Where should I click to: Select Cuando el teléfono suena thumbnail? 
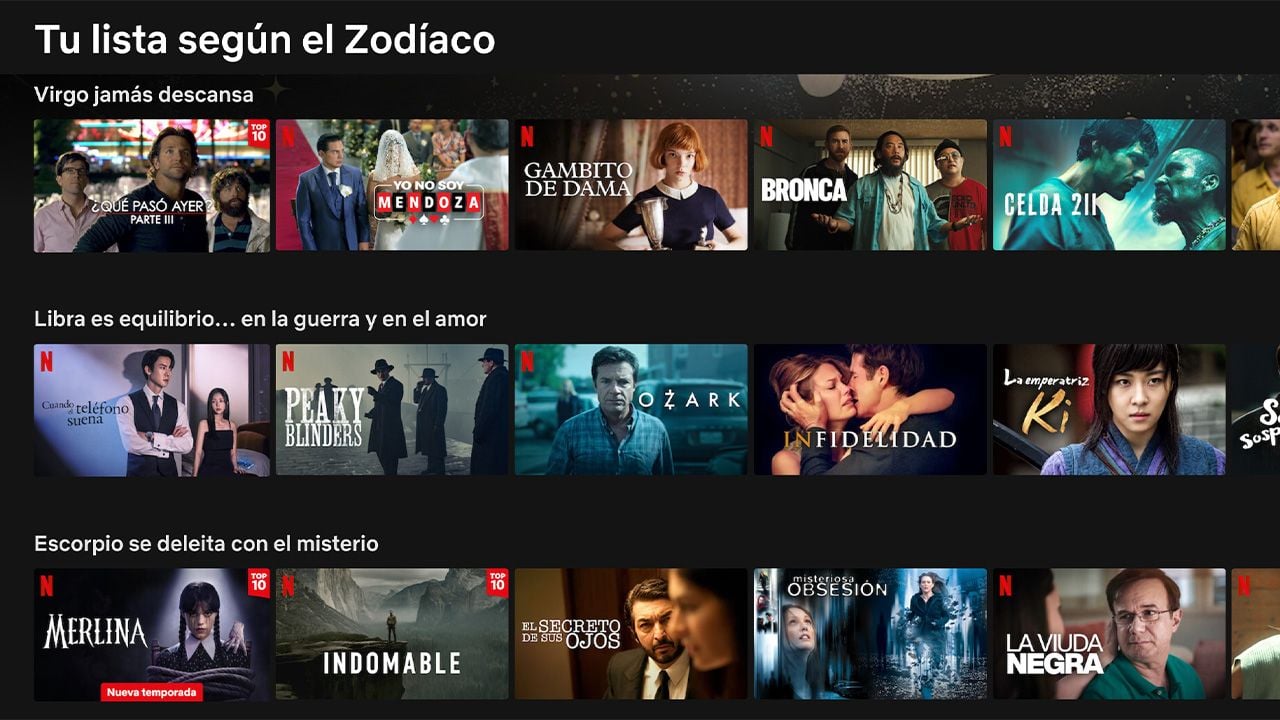(x=152, y=410)
